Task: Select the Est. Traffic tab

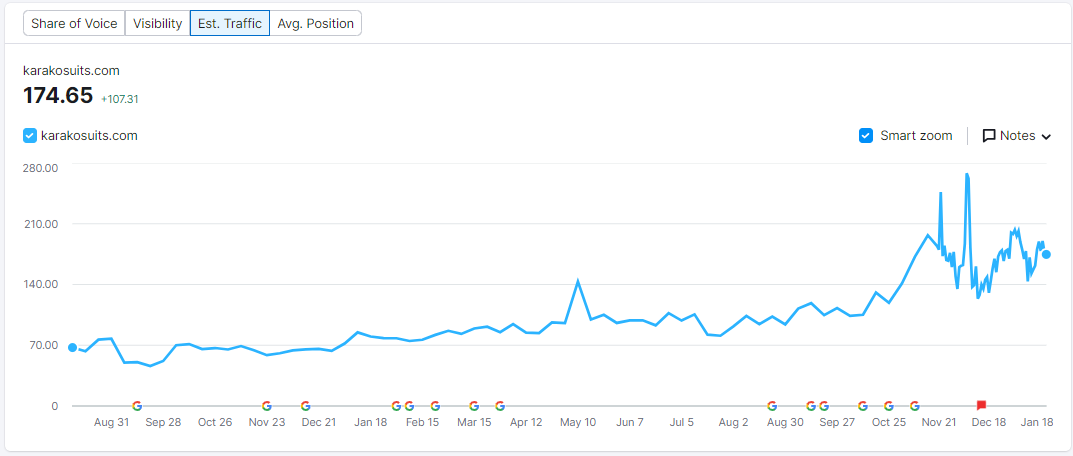Action: [230, 23]
